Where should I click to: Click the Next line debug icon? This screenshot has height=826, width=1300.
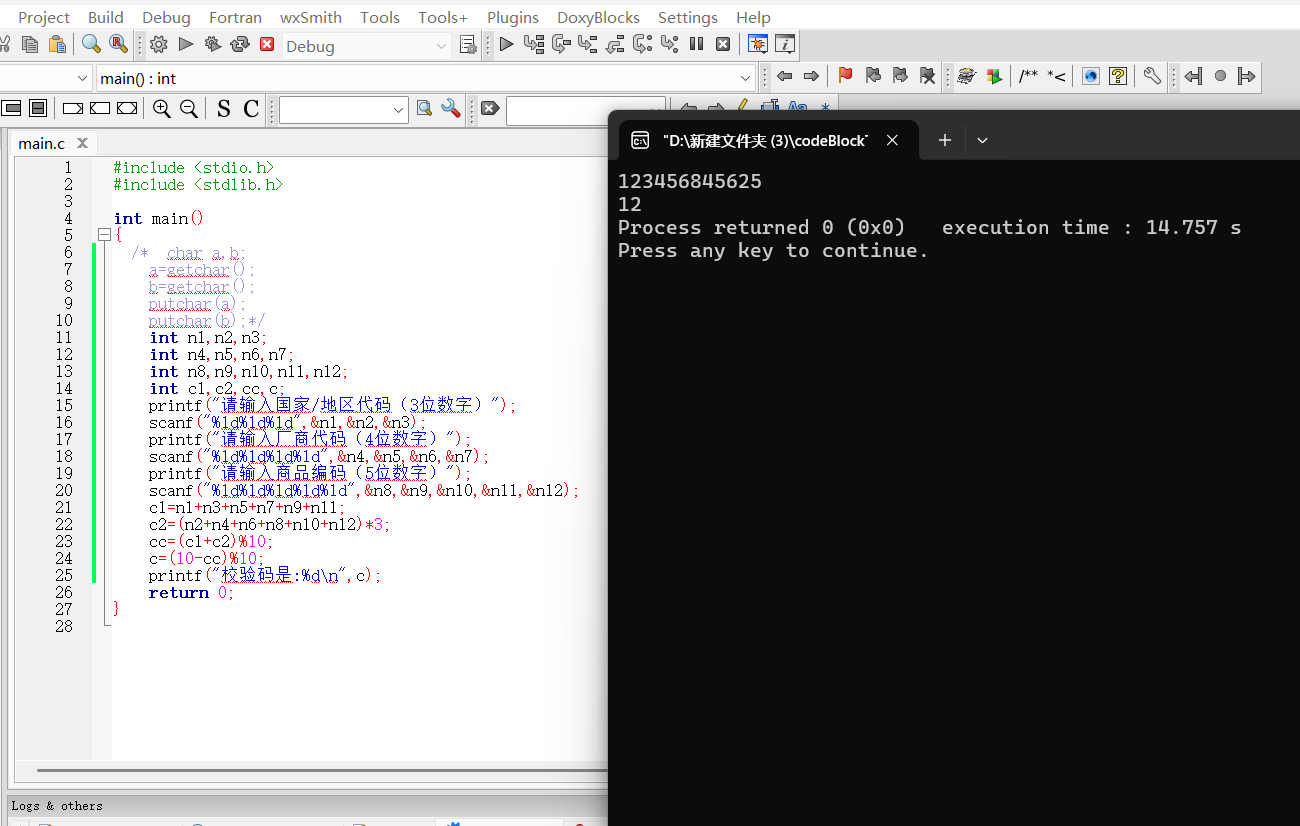coord(561,44)
